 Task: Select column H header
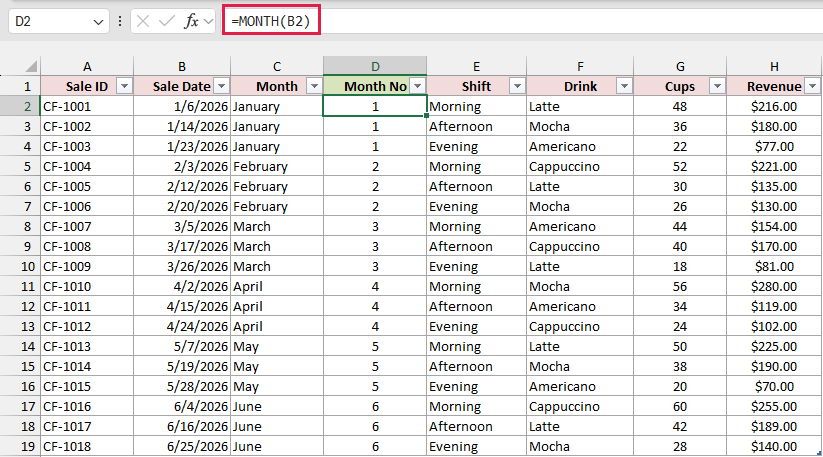[x=774, y=67]
